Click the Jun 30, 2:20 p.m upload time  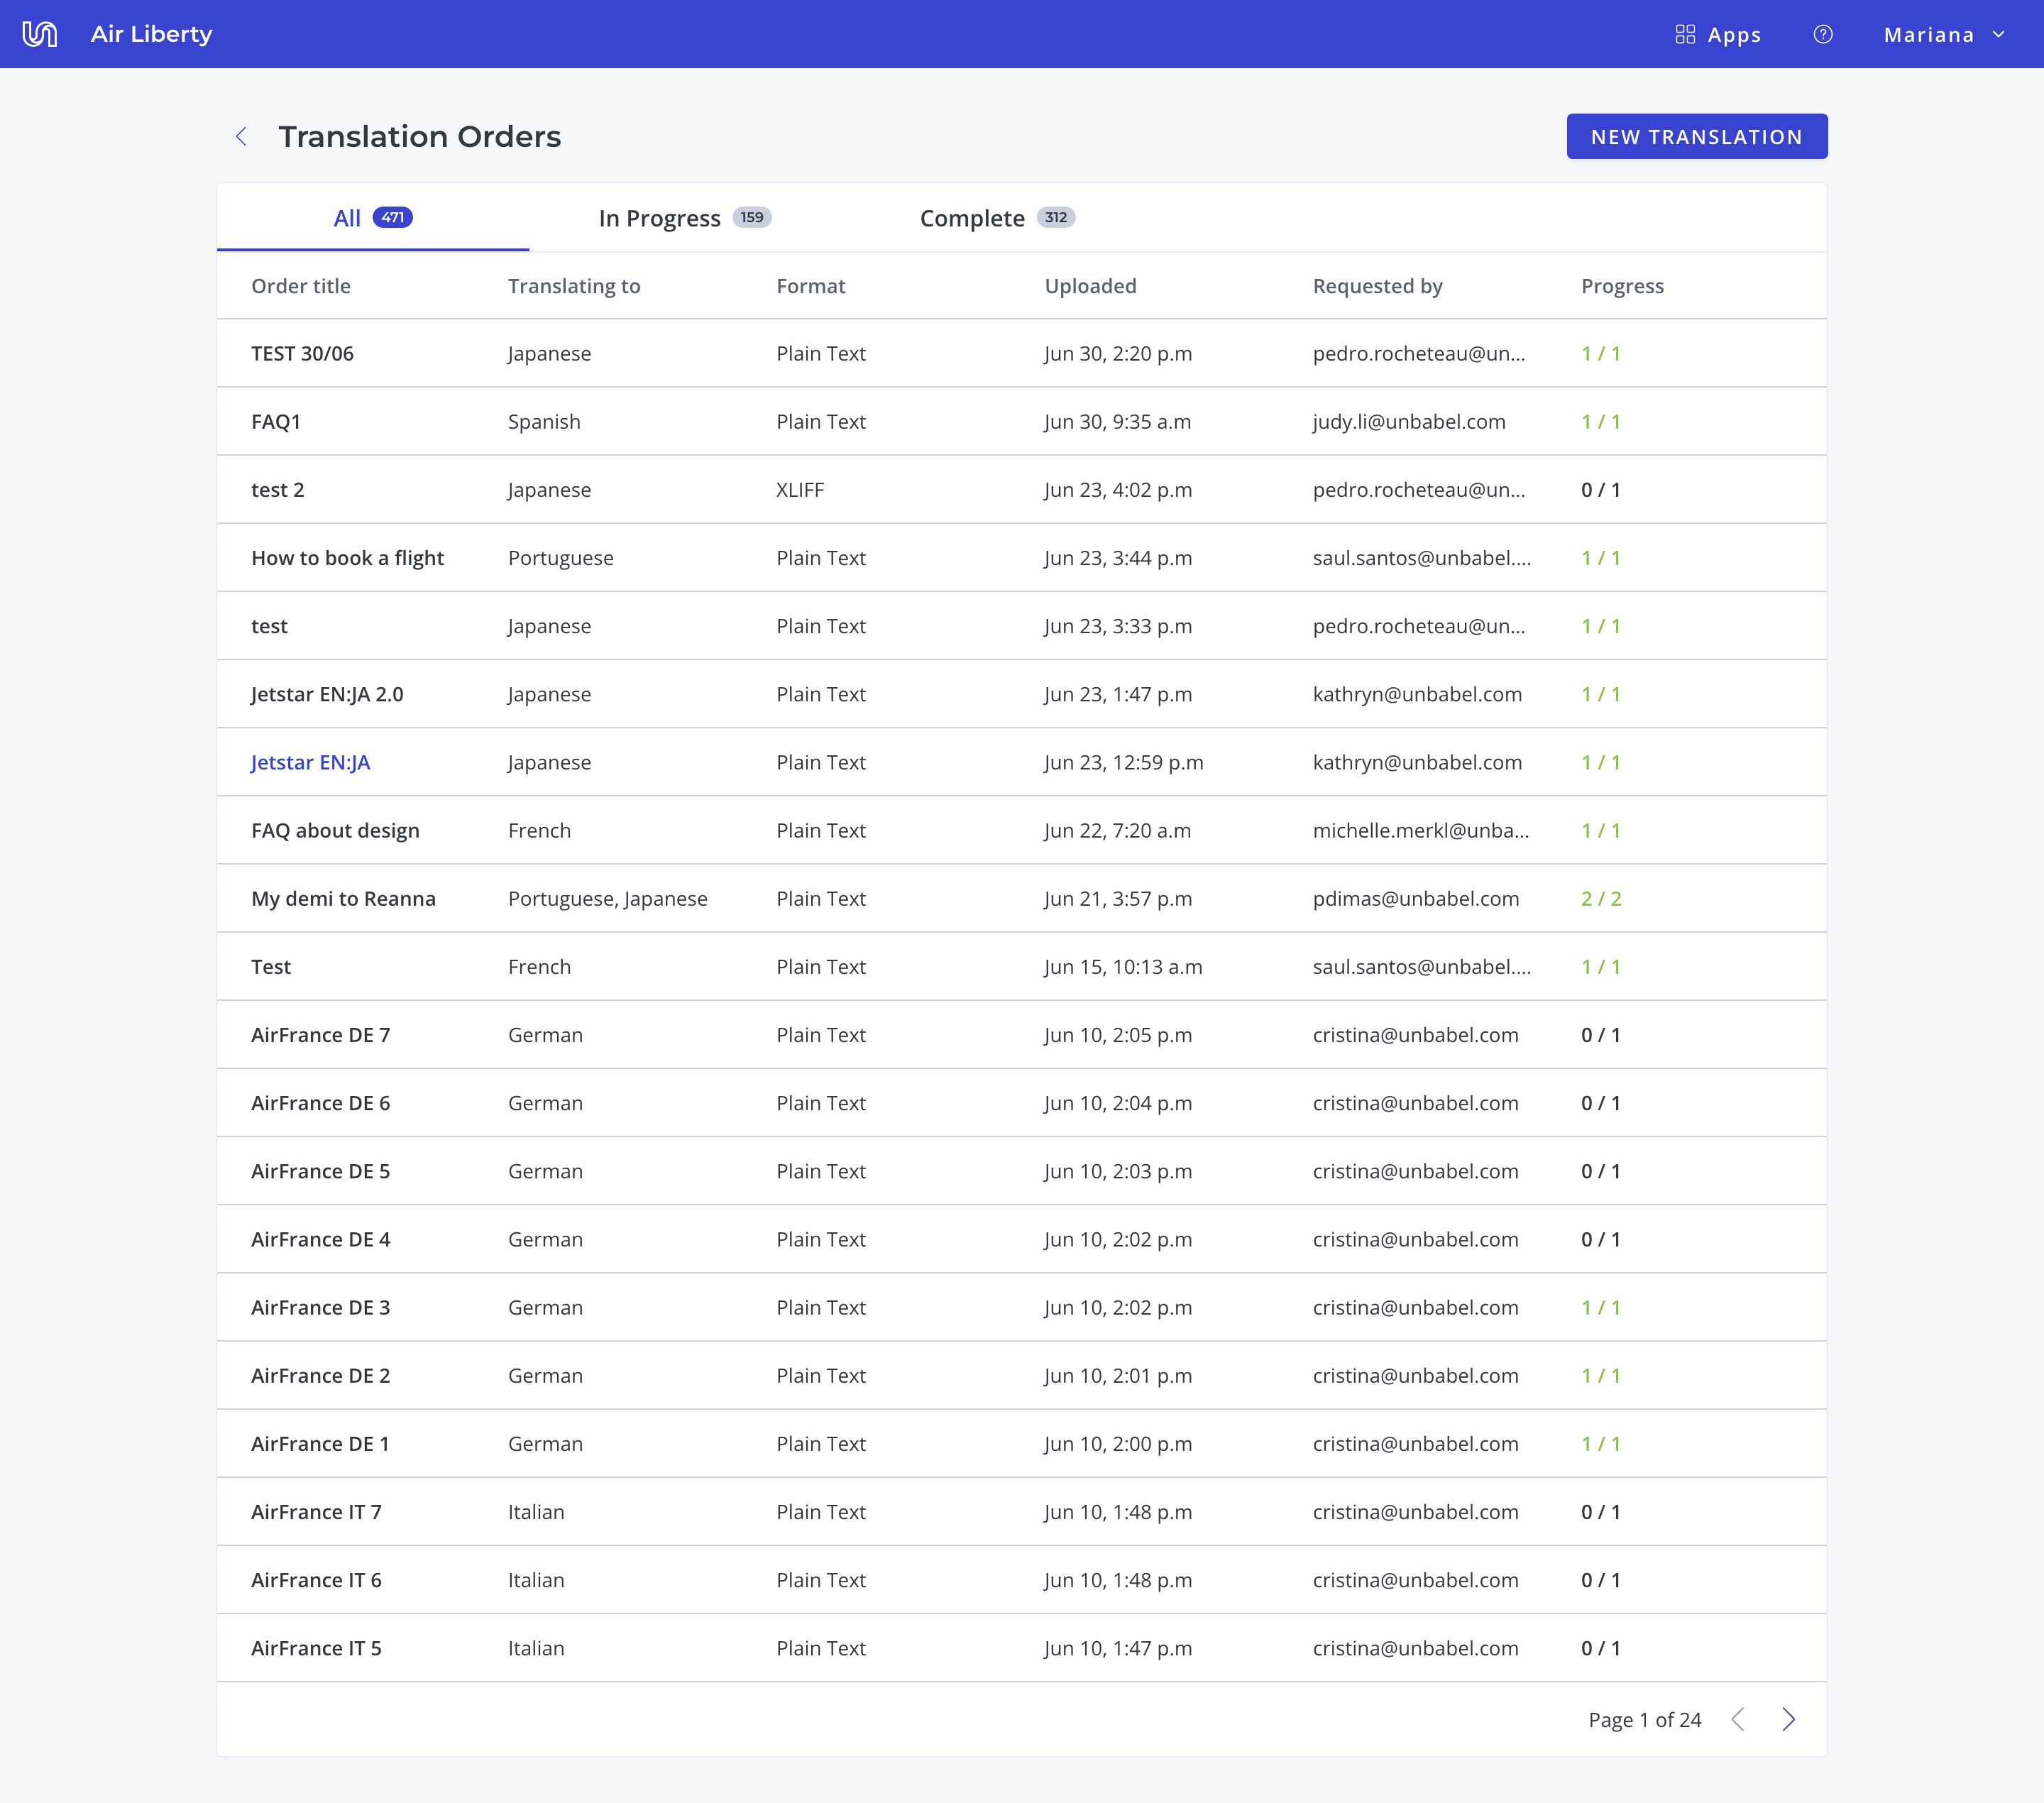[1118, 353]
